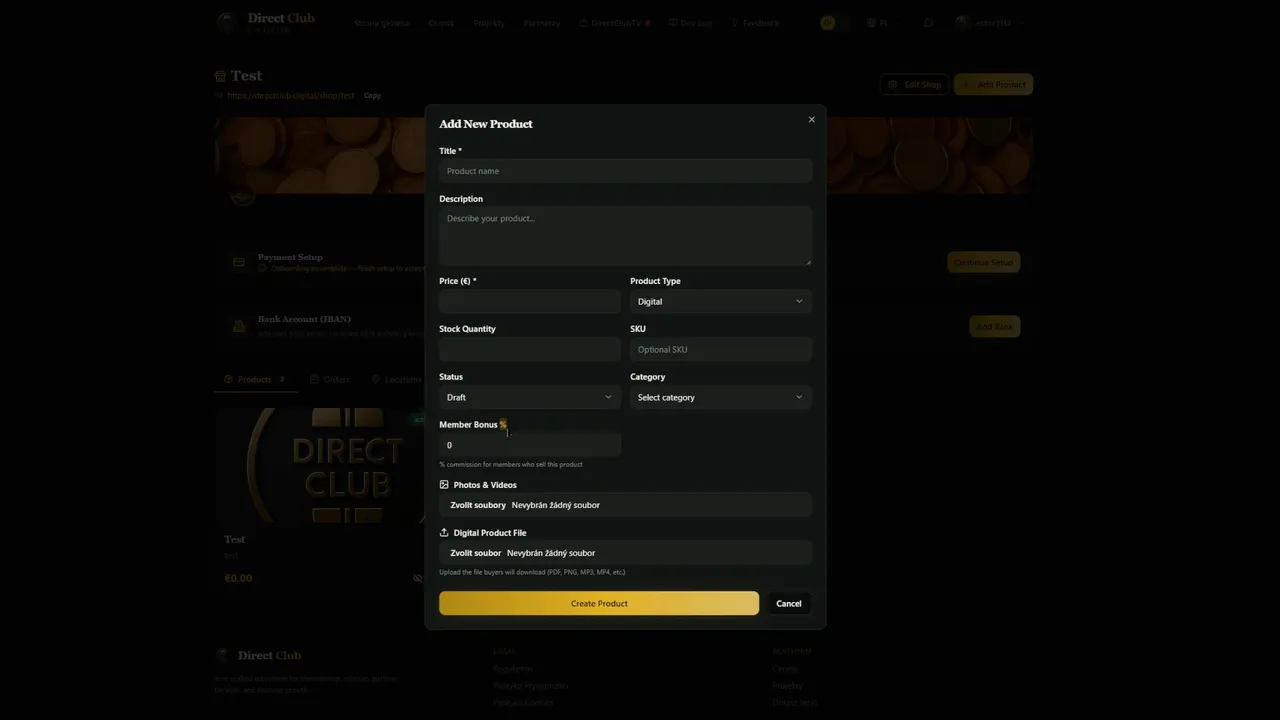Open Feedback in the top navigation
Viewport: 1280px width, 720px height.
[x=755, y=23]
